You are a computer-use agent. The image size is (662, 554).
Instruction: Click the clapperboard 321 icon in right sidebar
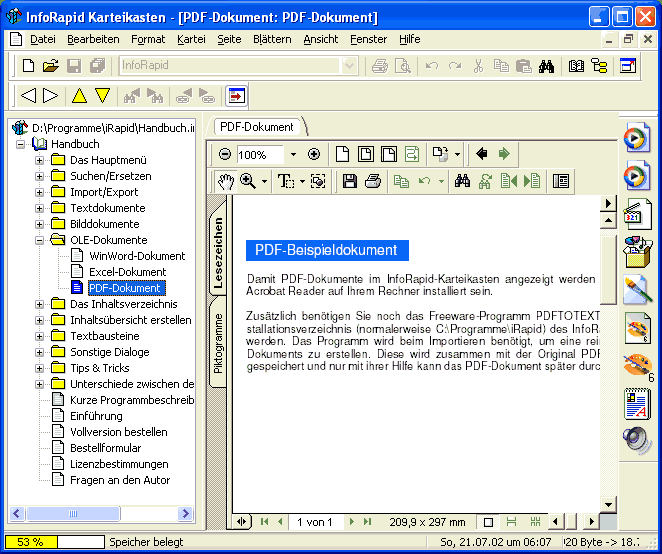tap(637, 213)
